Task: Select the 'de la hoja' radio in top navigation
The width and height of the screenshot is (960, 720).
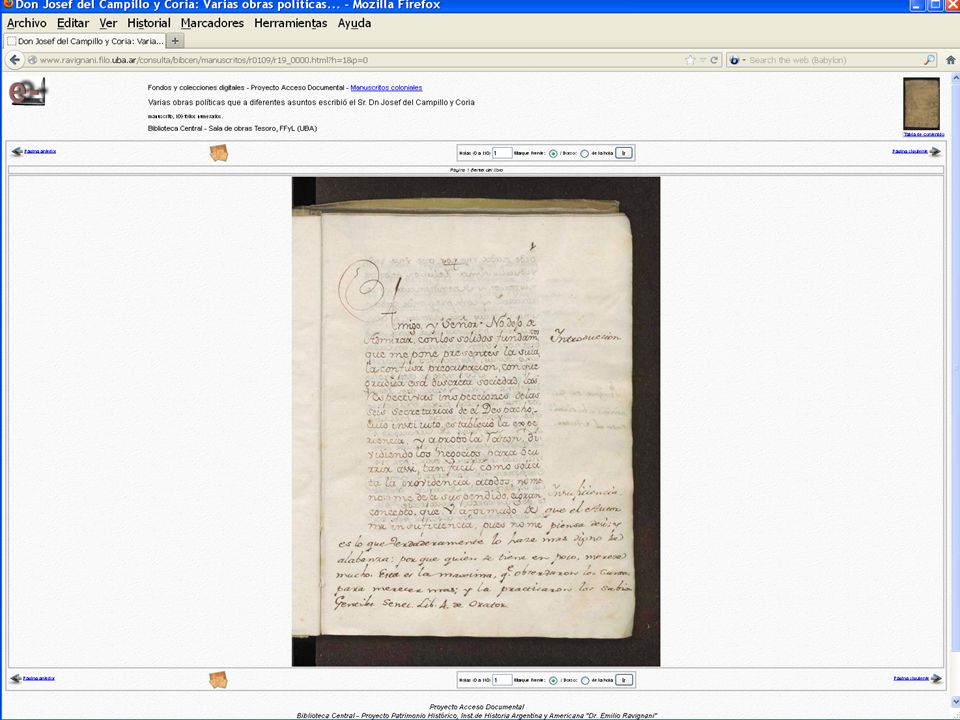Action: click(x=585, y=154)
